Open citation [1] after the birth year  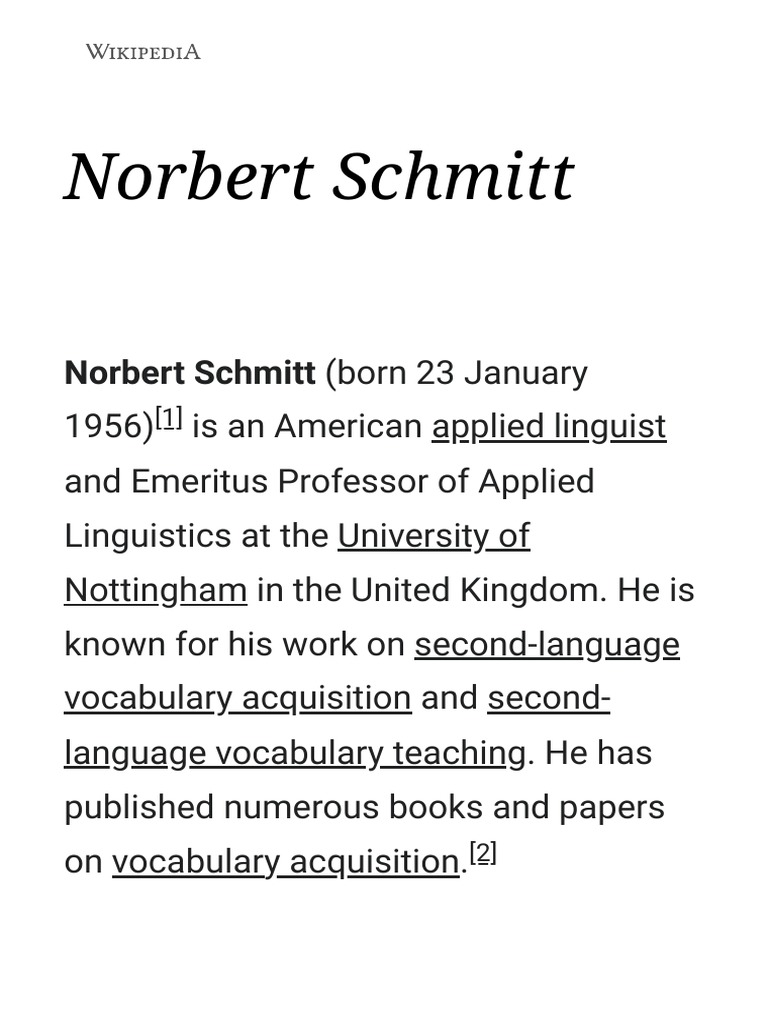tap(168, 421)
